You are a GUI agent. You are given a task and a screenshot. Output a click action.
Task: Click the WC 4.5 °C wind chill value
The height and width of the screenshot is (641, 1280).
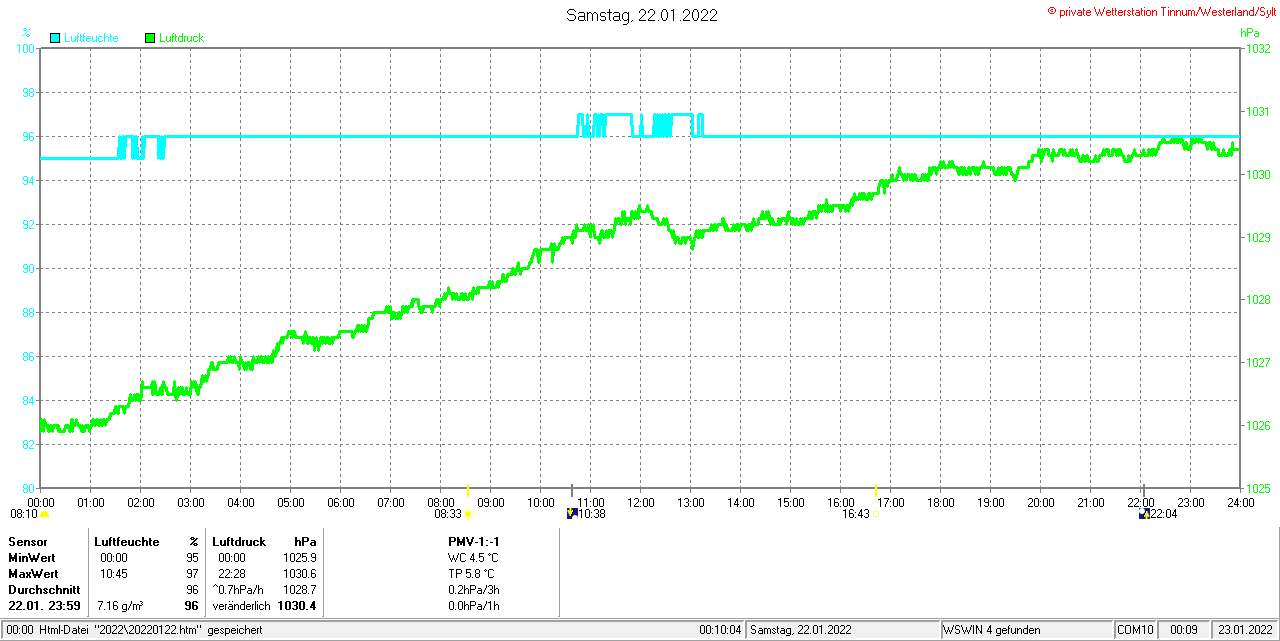[472, 557]
